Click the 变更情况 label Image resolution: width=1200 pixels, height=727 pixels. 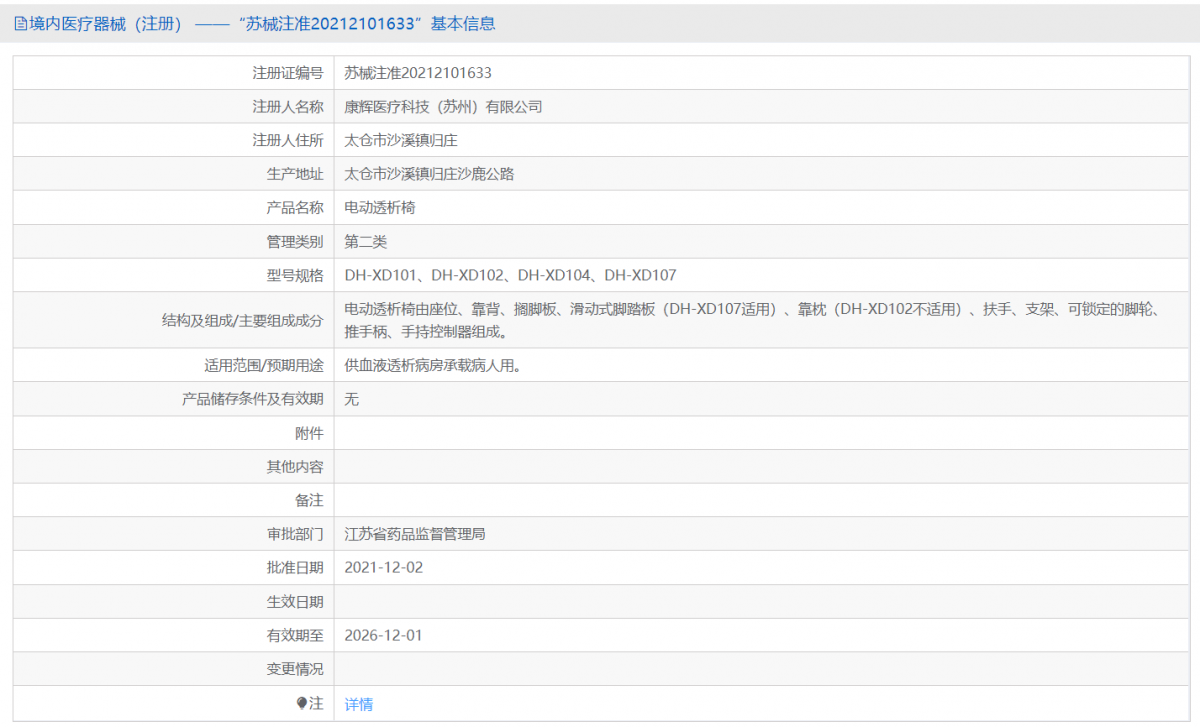295,669
